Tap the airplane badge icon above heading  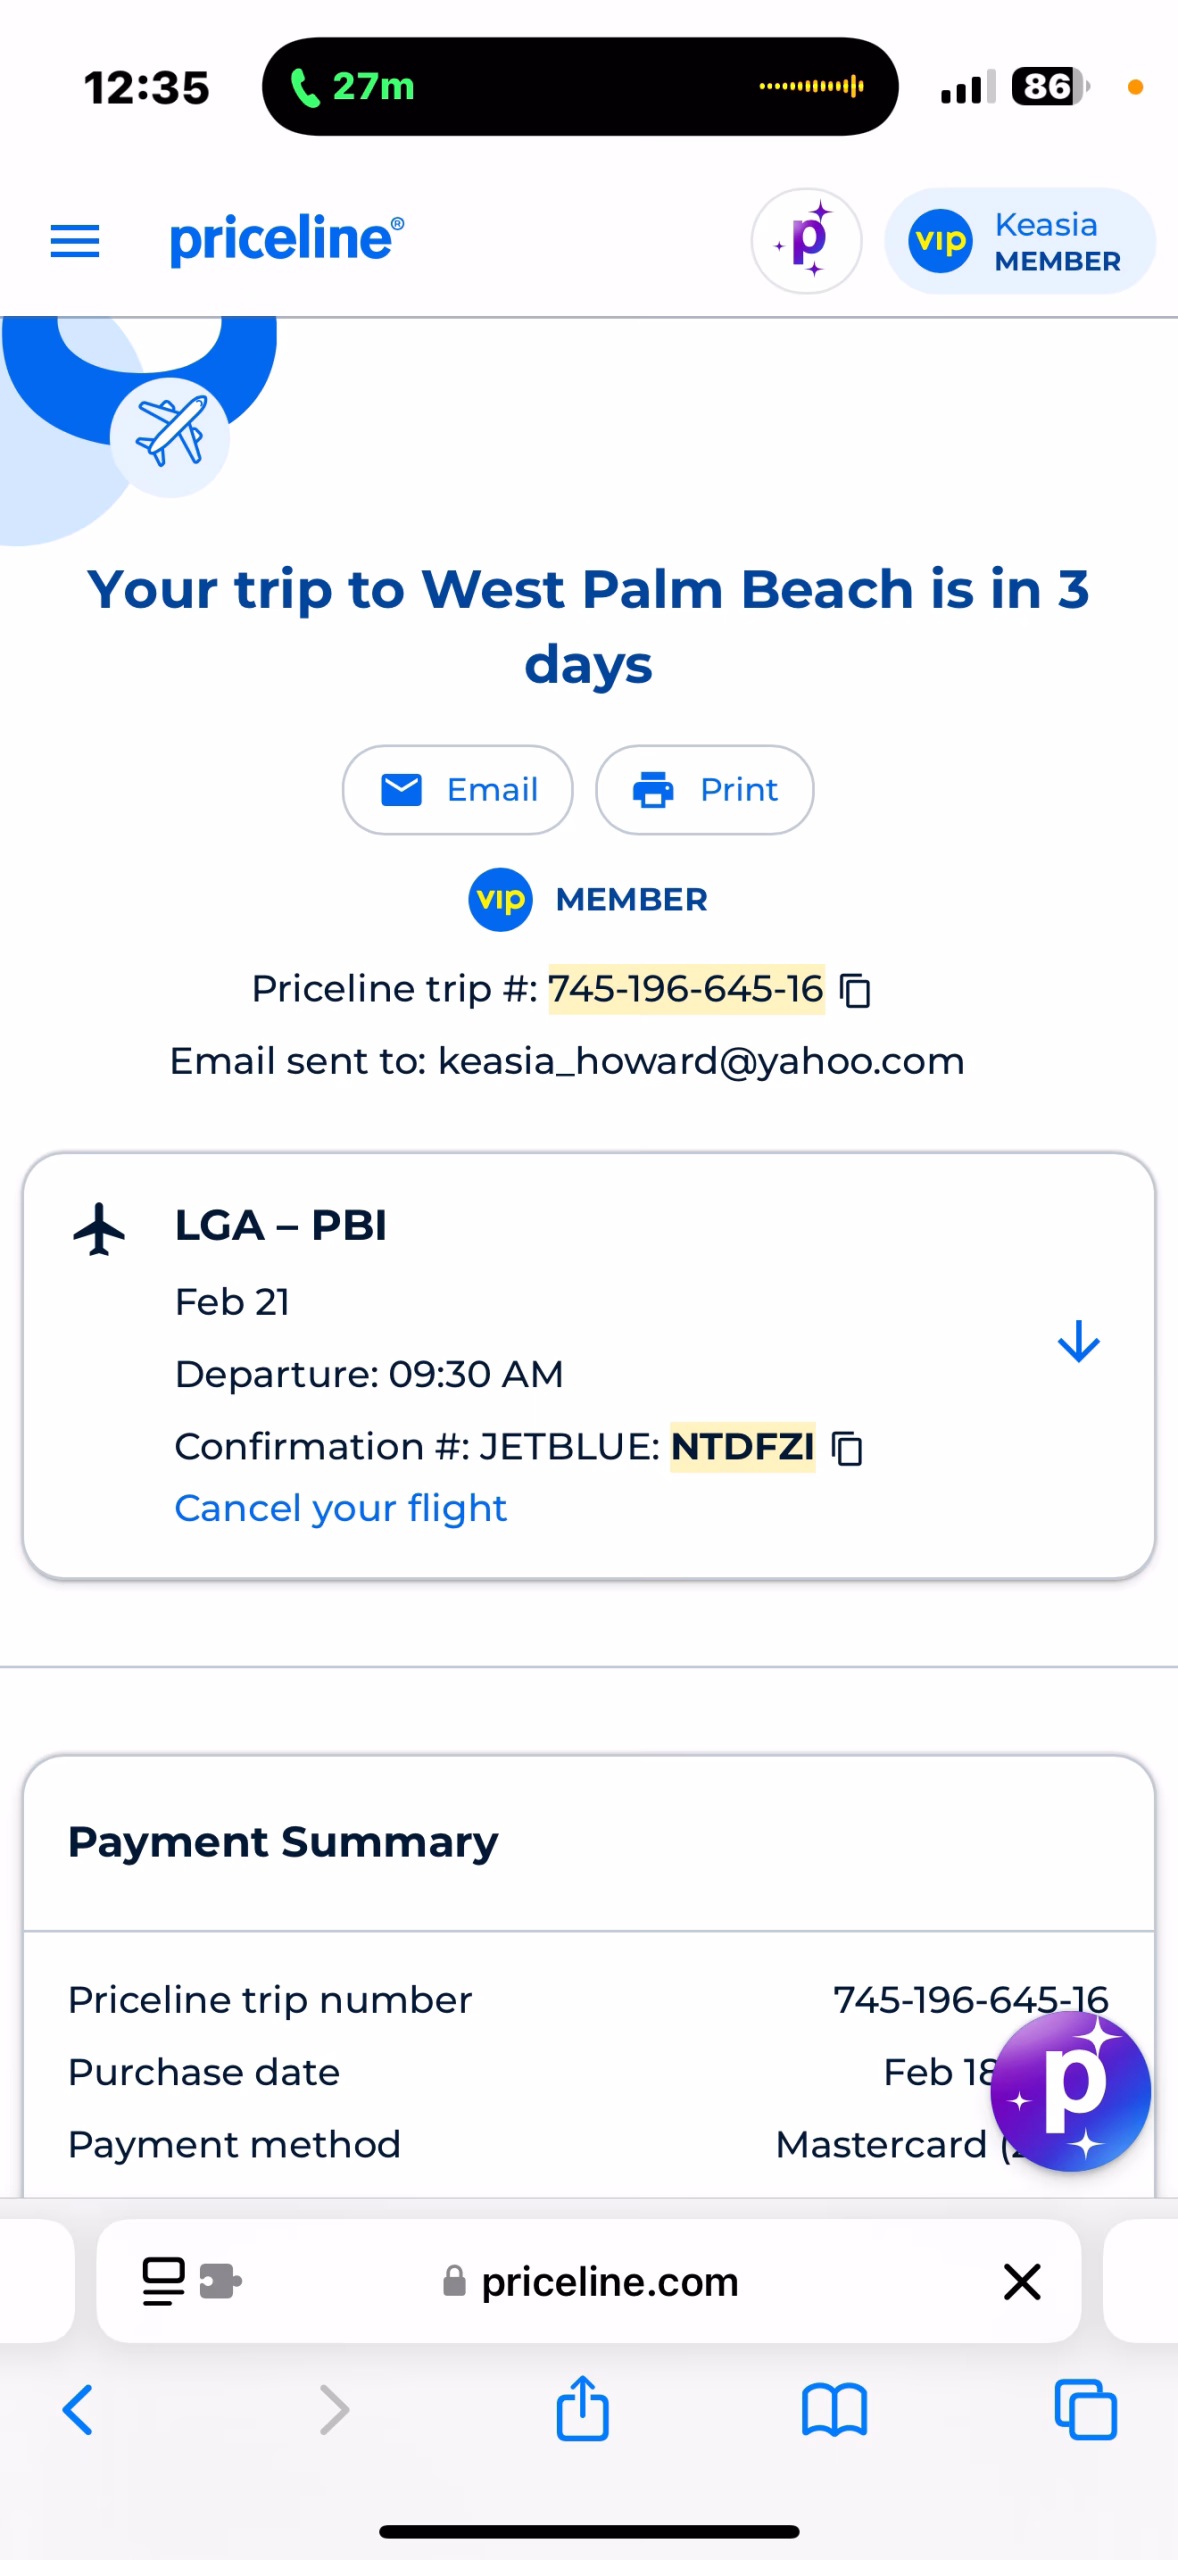pyautogui.click(x=170, y=435)
